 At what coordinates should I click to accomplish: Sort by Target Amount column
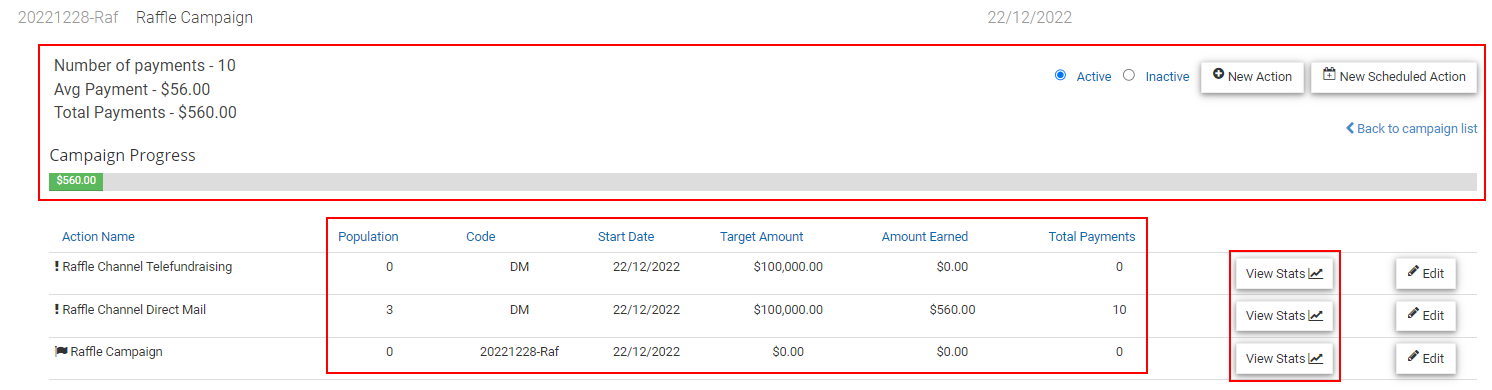(x=761, y=237)
